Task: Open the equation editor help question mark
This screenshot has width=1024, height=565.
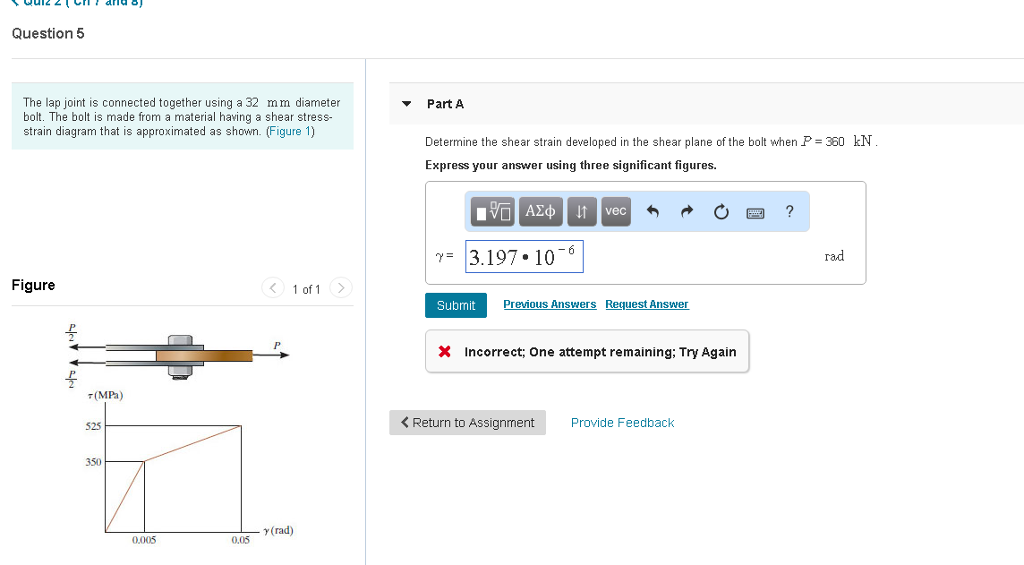Action: coord(790,211)
